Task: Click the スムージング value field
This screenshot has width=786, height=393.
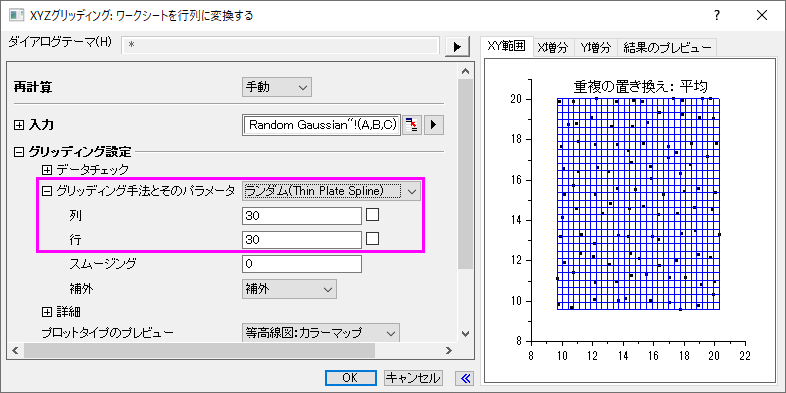Action: pos(301,264)
